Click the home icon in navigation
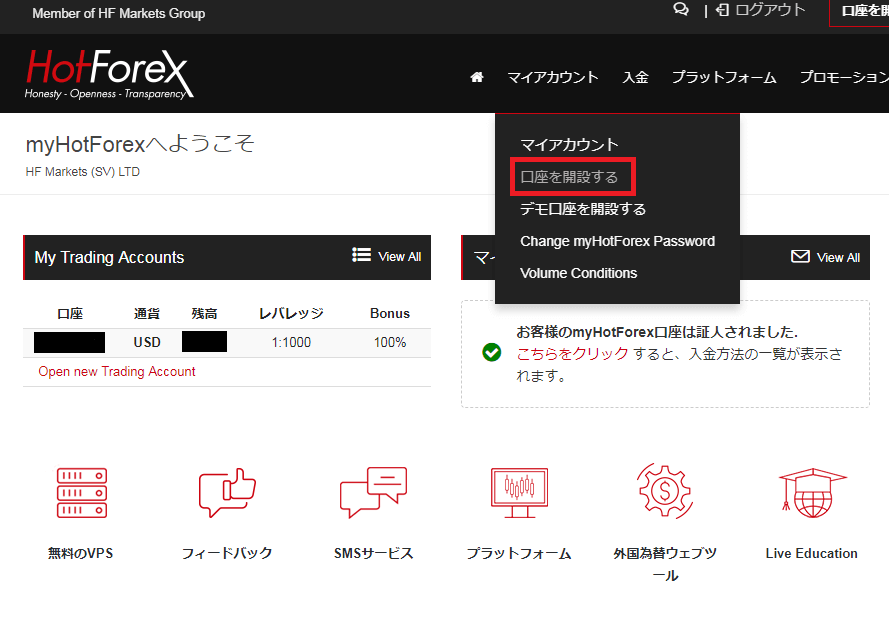 477,77
